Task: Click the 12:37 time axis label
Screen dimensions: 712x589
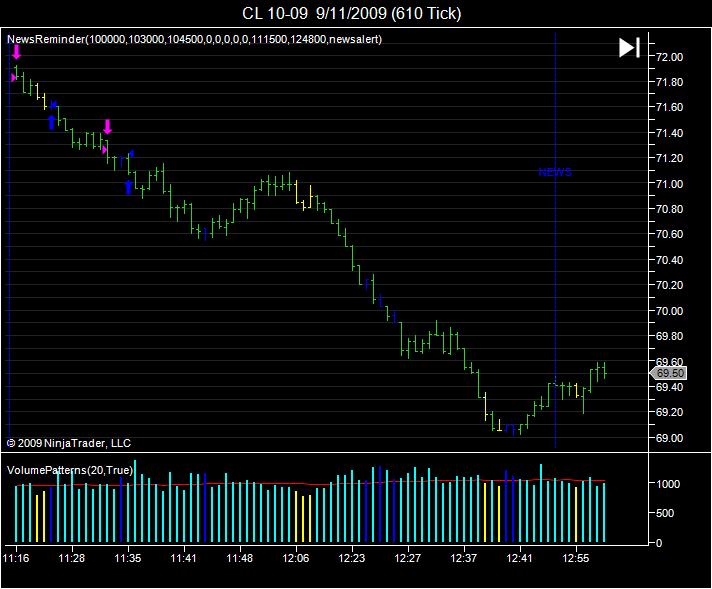Action: 464,558
